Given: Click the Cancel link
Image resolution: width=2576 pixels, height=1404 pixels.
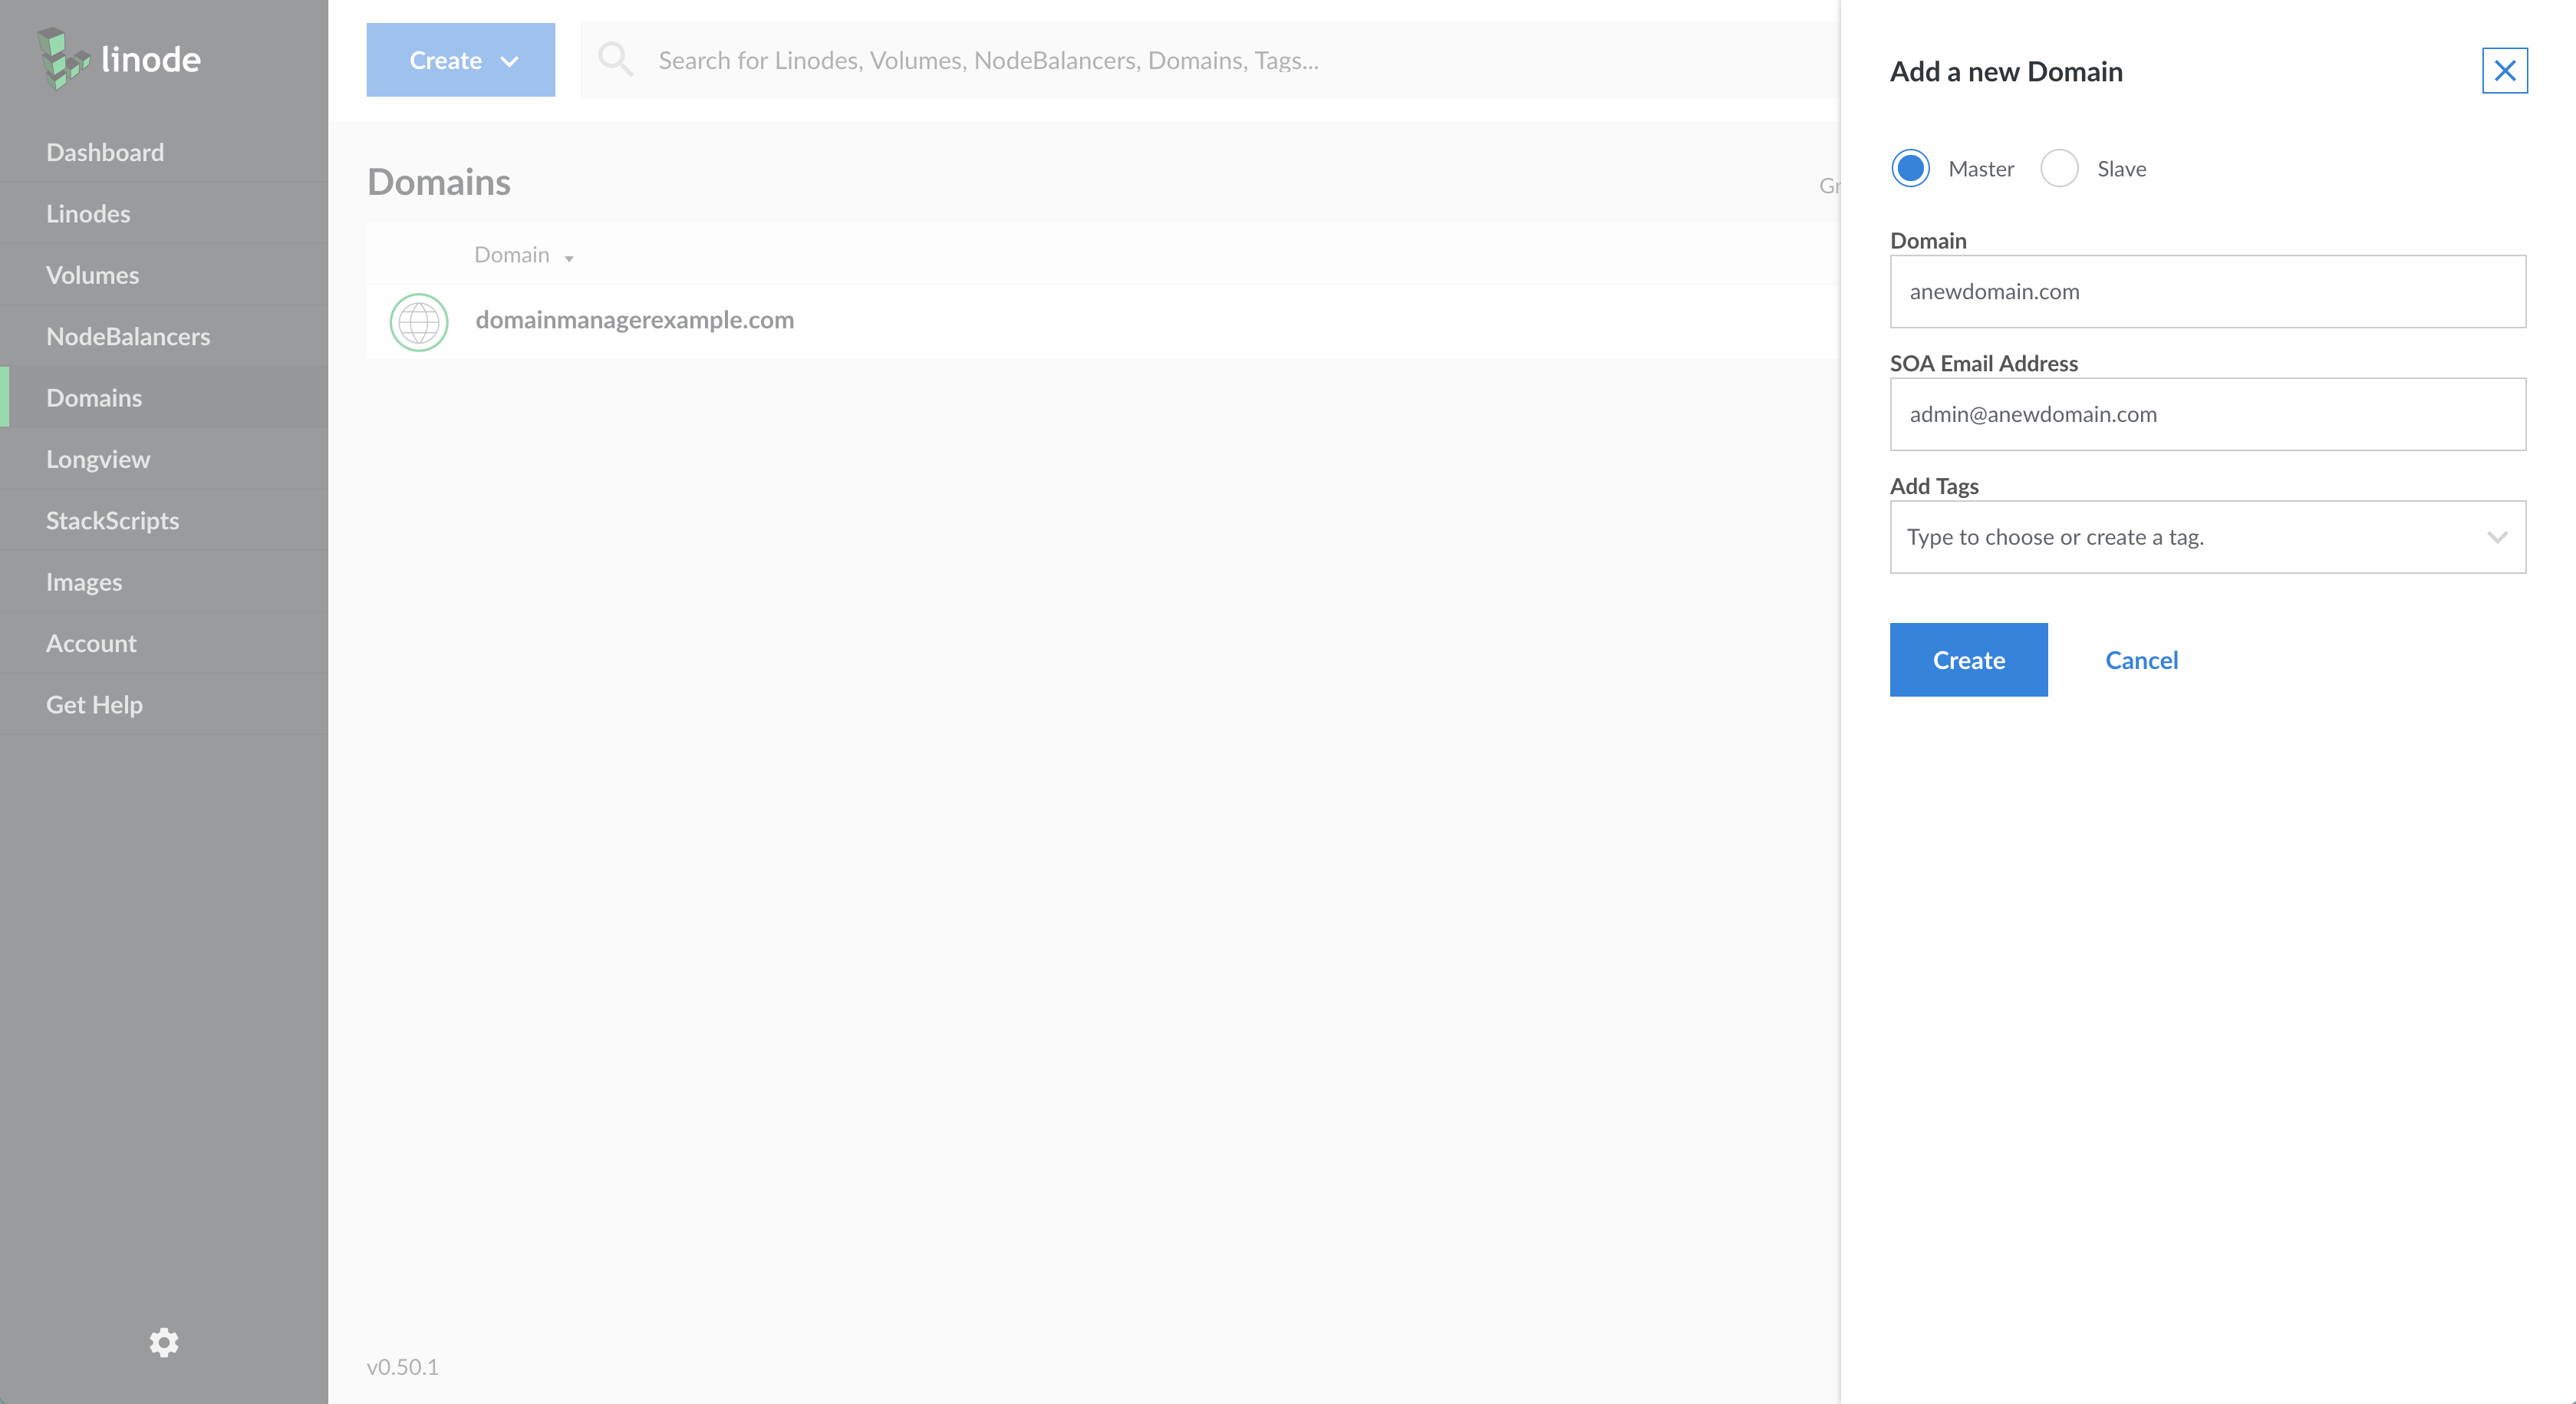Looking at the screenshot, I should (2141, 660).
